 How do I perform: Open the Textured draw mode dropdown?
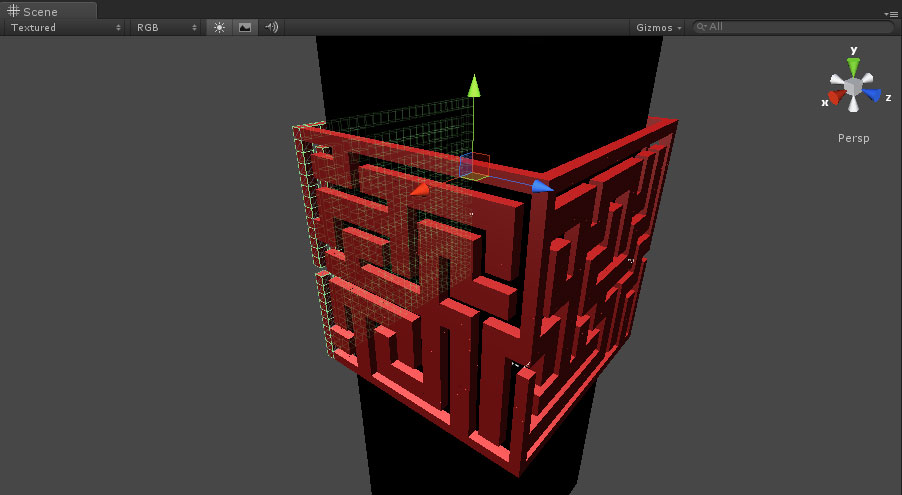(66, 28)
